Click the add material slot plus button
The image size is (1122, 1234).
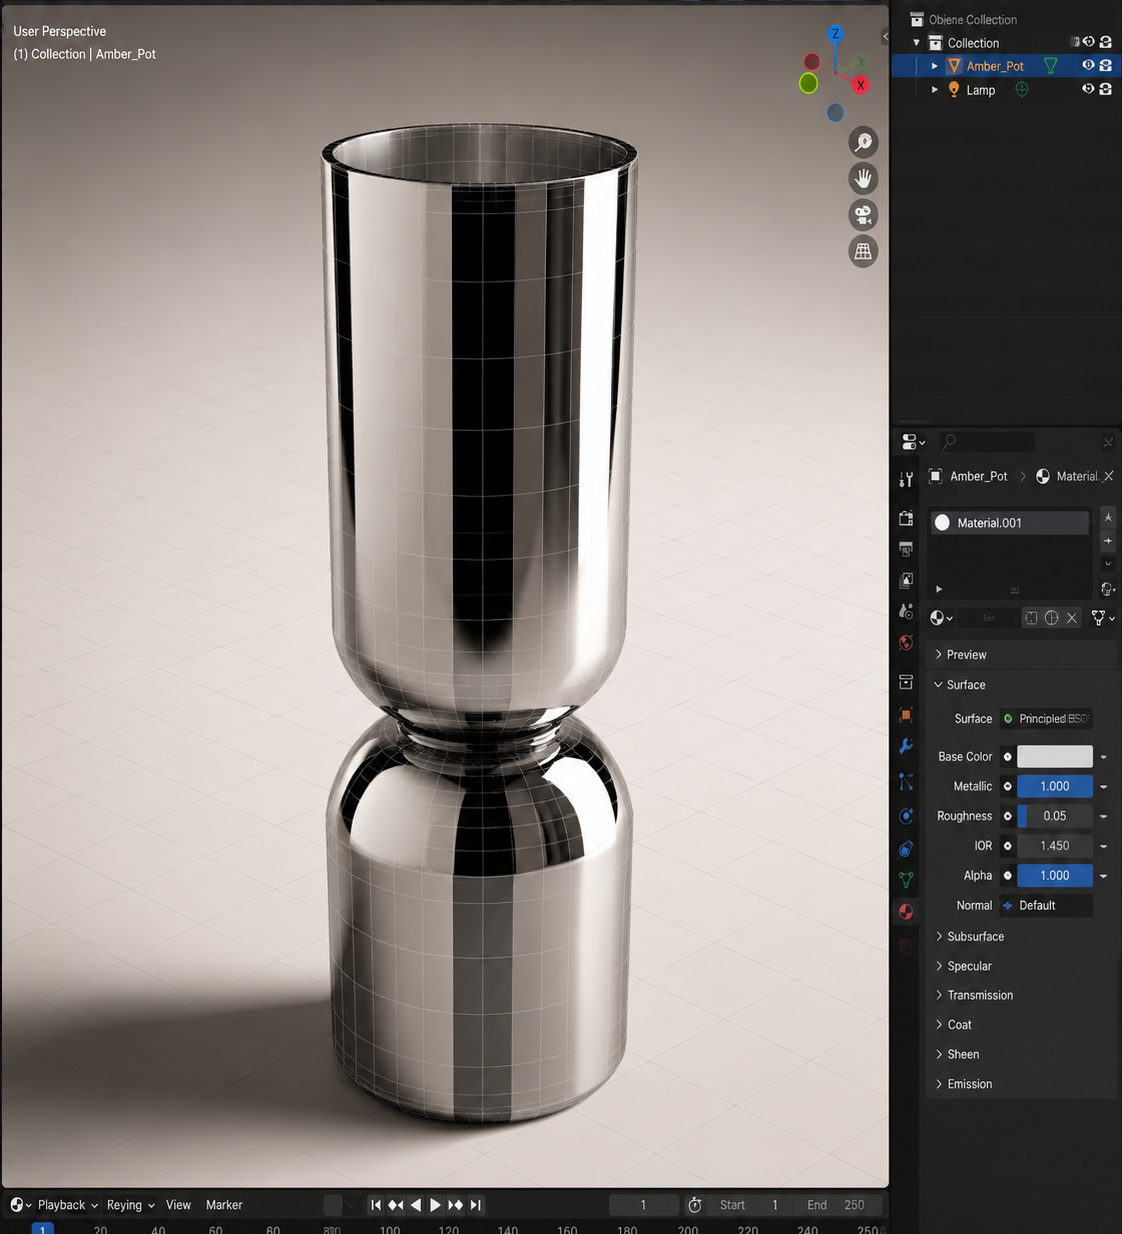(x=1108, y=541)
